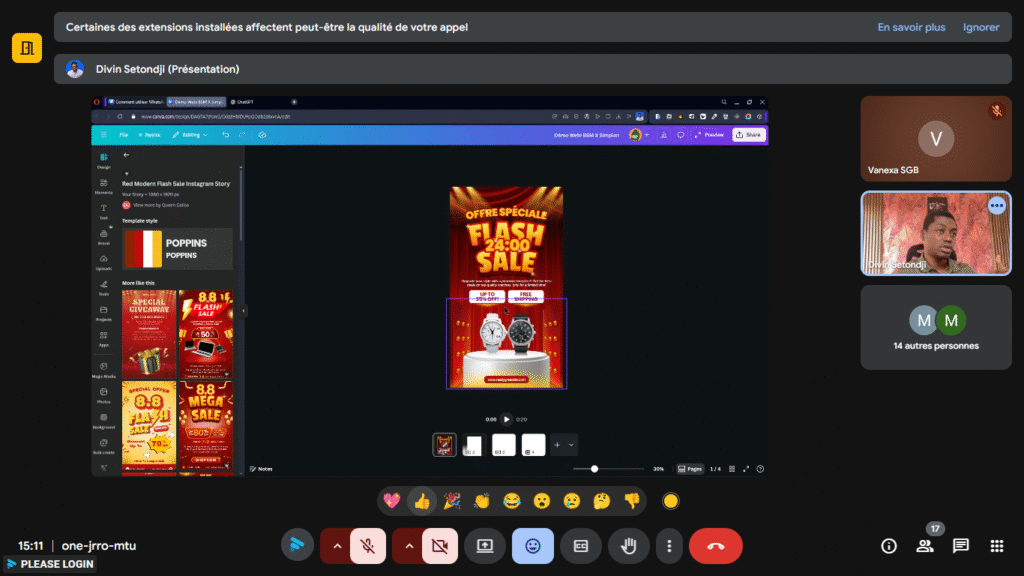Hide the emoji reactions bar
This screenshot has height=576, width=1024.
pyautogui.click(x=533, y=546)
